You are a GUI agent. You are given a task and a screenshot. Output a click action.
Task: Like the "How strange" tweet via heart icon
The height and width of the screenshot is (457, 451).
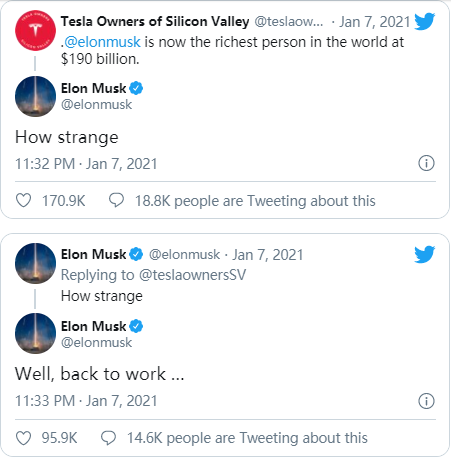click(x=24, y=201)
